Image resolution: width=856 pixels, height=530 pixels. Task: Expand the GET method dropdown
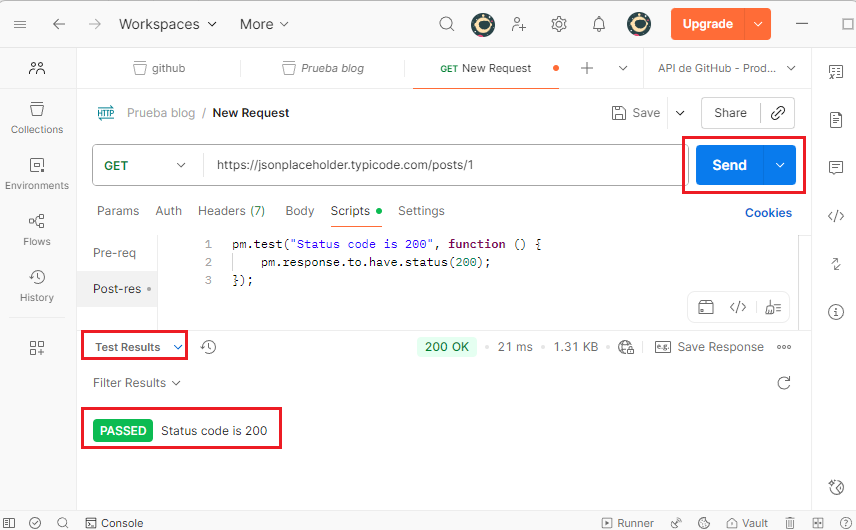[146, 165]
